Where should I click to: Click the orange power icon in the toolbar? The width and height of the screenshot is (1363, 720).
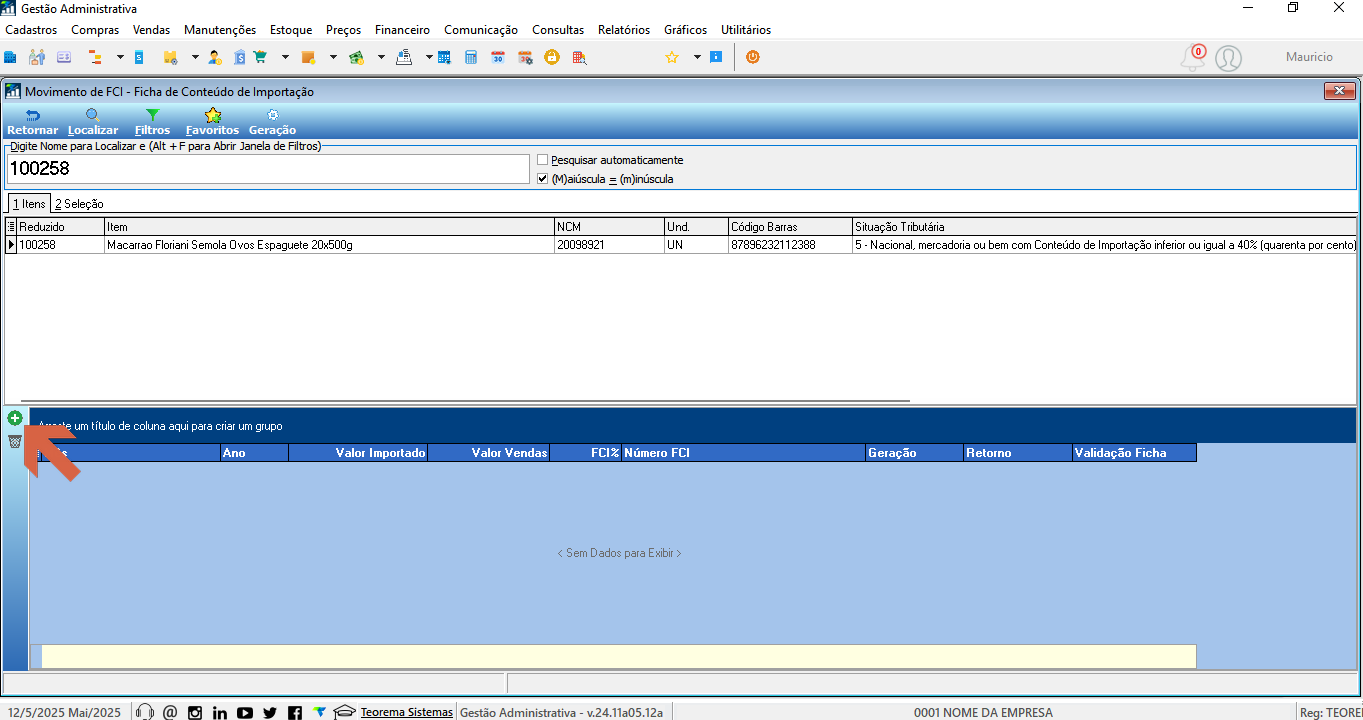click(753, 57)
